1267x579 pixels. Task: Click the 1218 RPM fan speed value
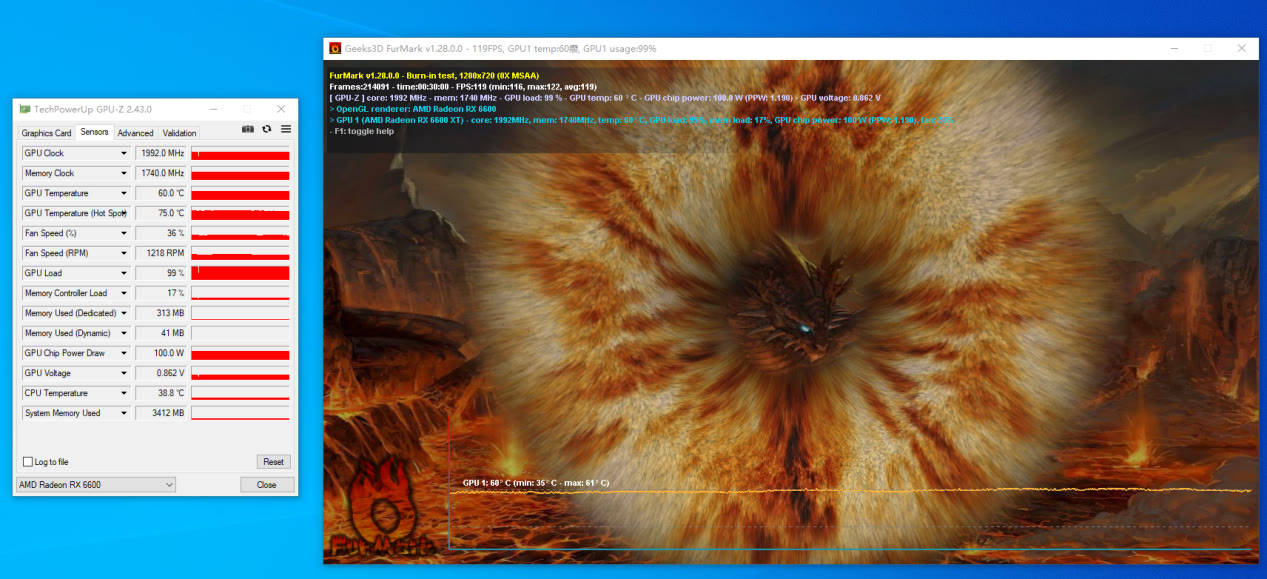161,253
